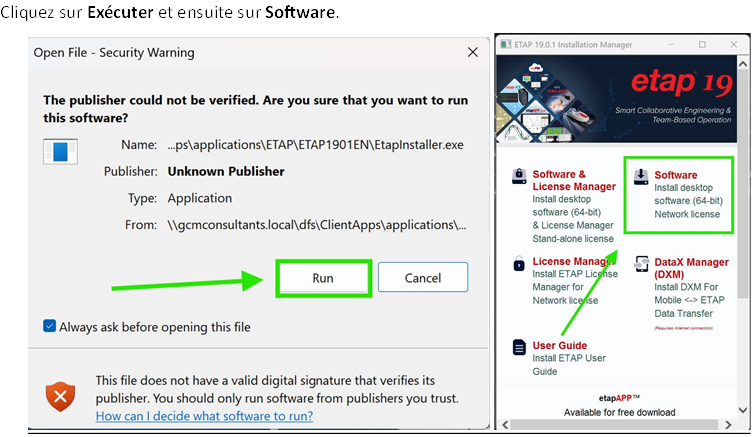Click scroll down arrow in ETAP installer
The height and width of the screenshot is (437, 755).
pyautogui.click(x=743, y=410)
